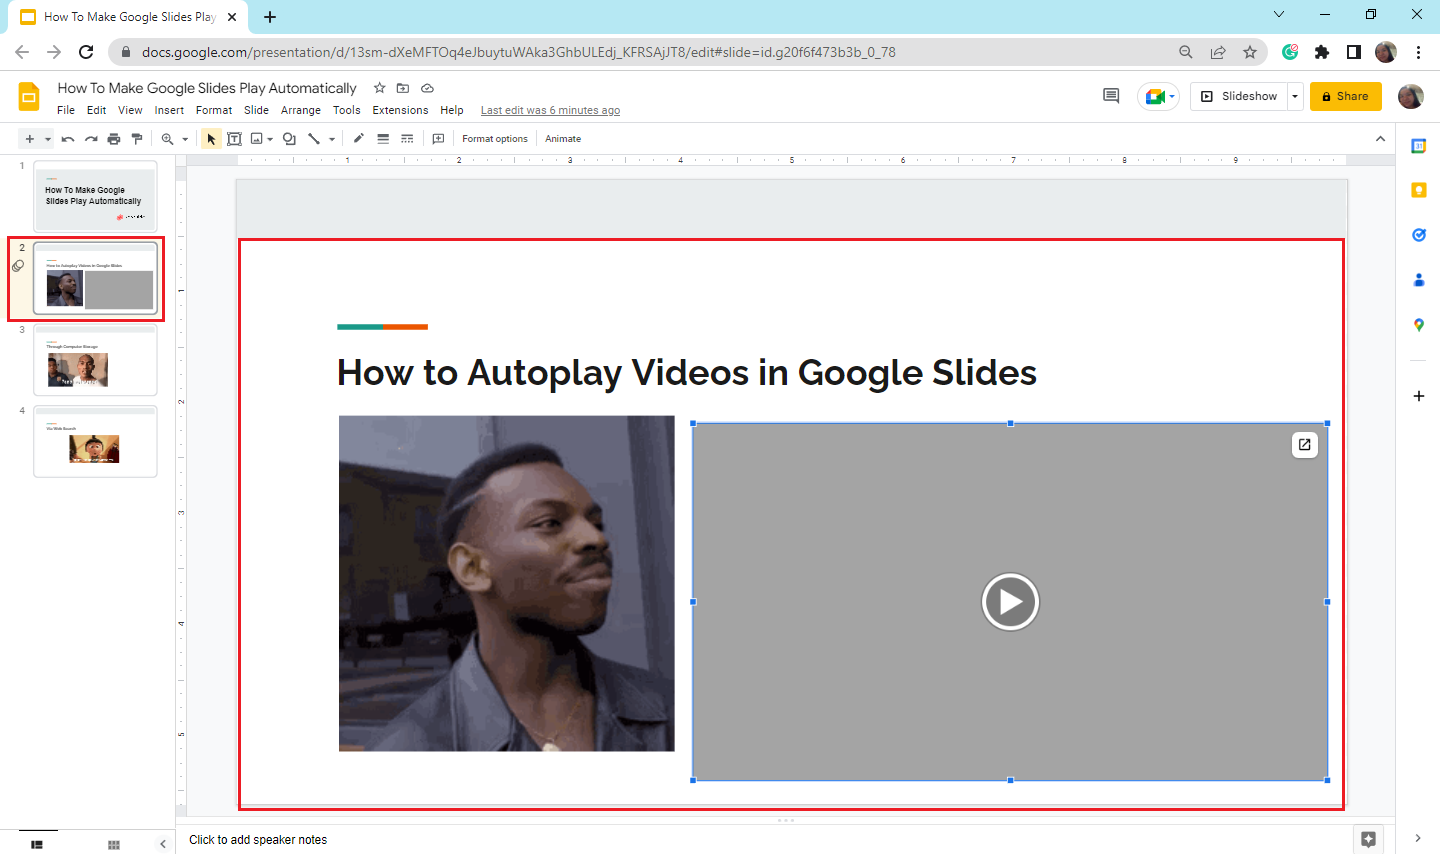Open Google Keep from the side panel
1440x854 pixels.
(1418, 190)
